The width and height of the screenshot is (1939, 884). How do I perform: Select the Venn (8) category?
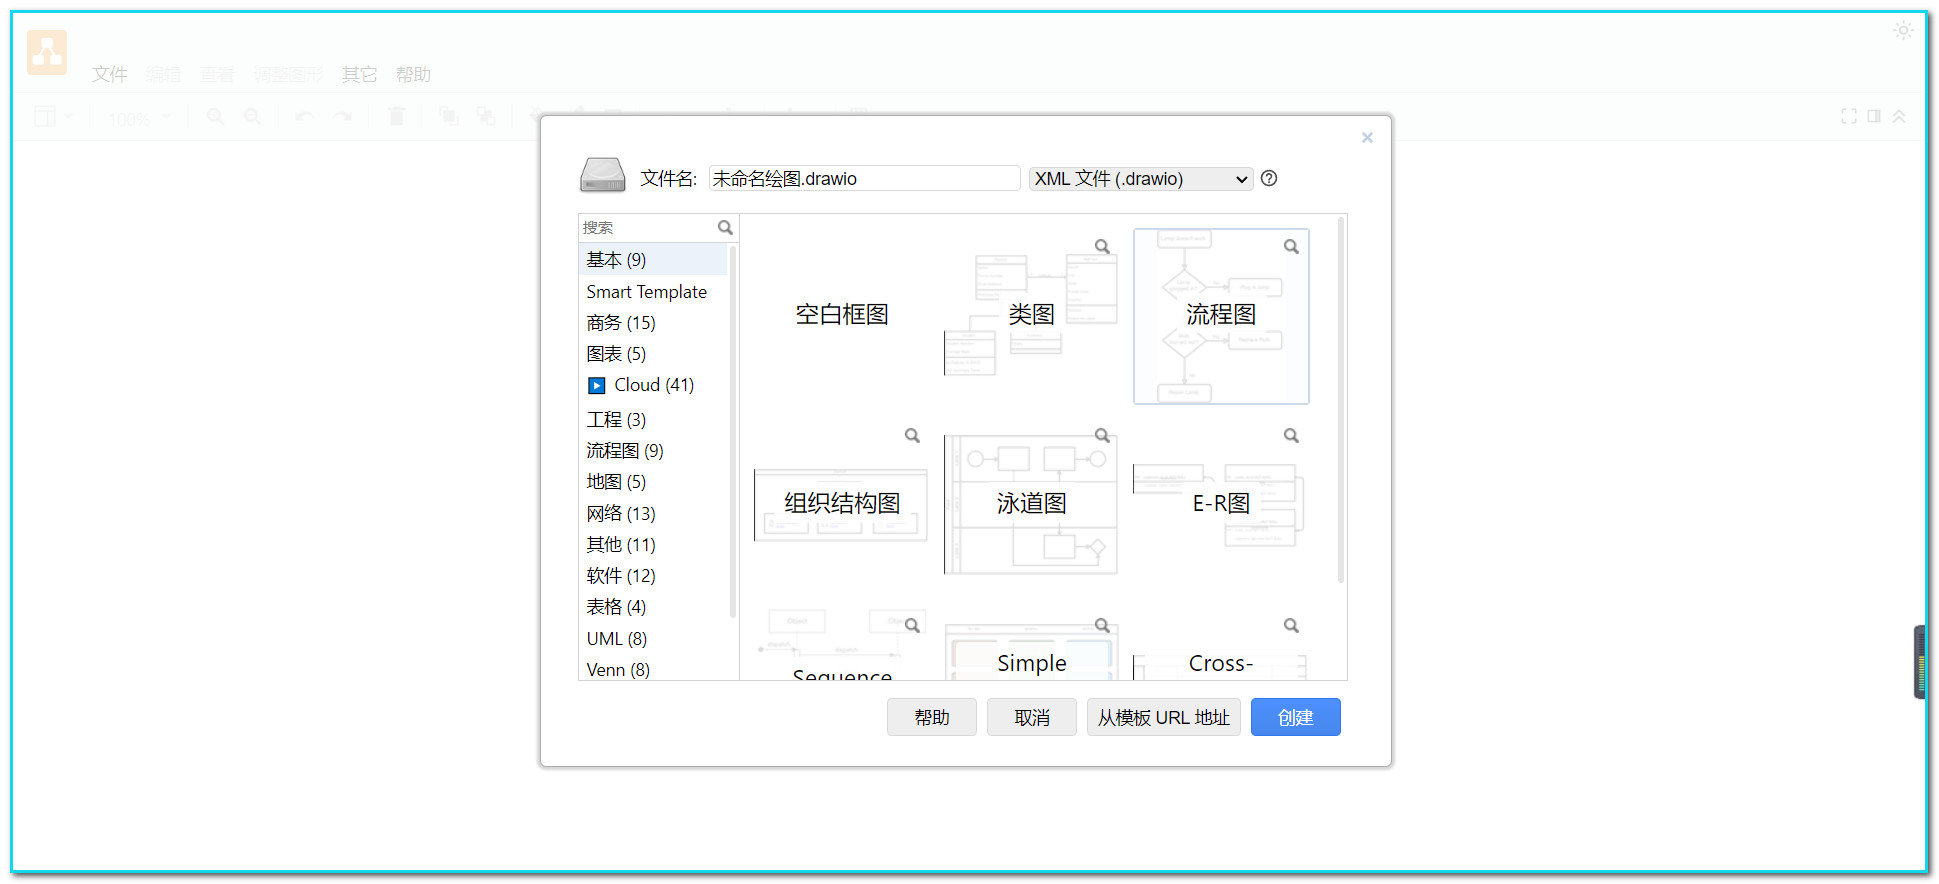[653, 669]
